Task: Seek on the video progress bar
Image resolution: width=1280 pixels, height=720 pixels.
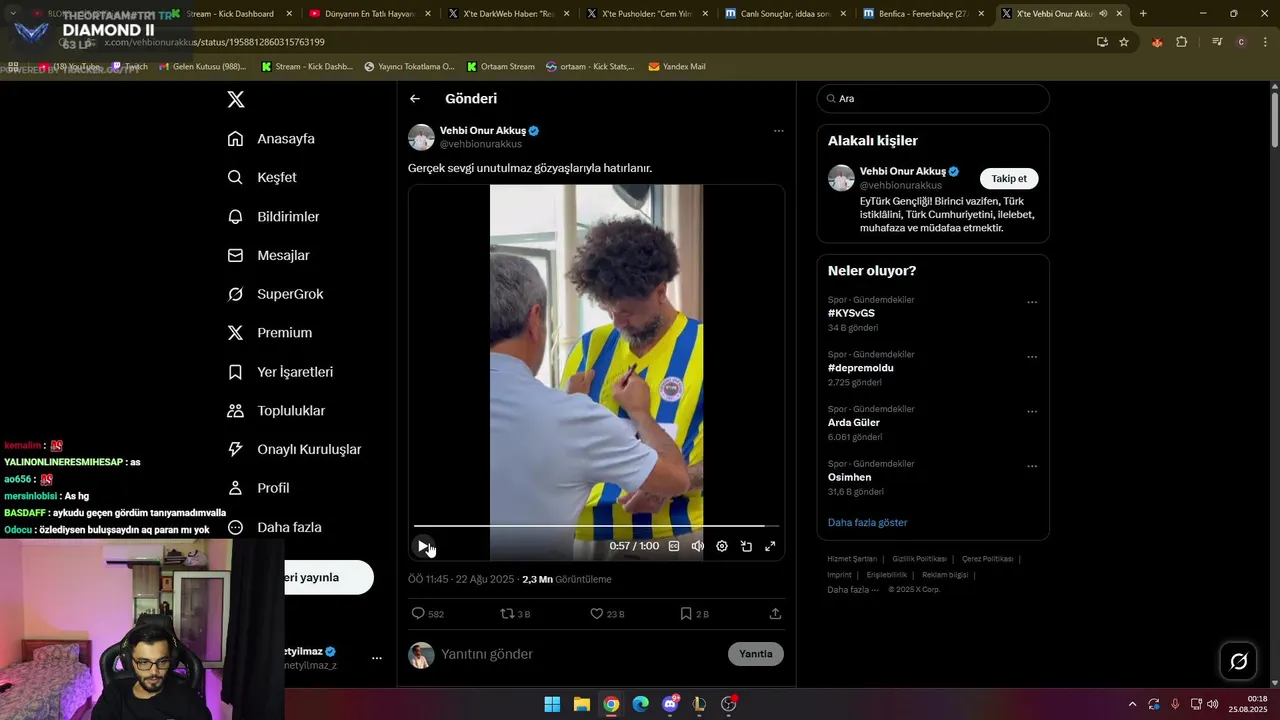Action: (x=596, y=525)
